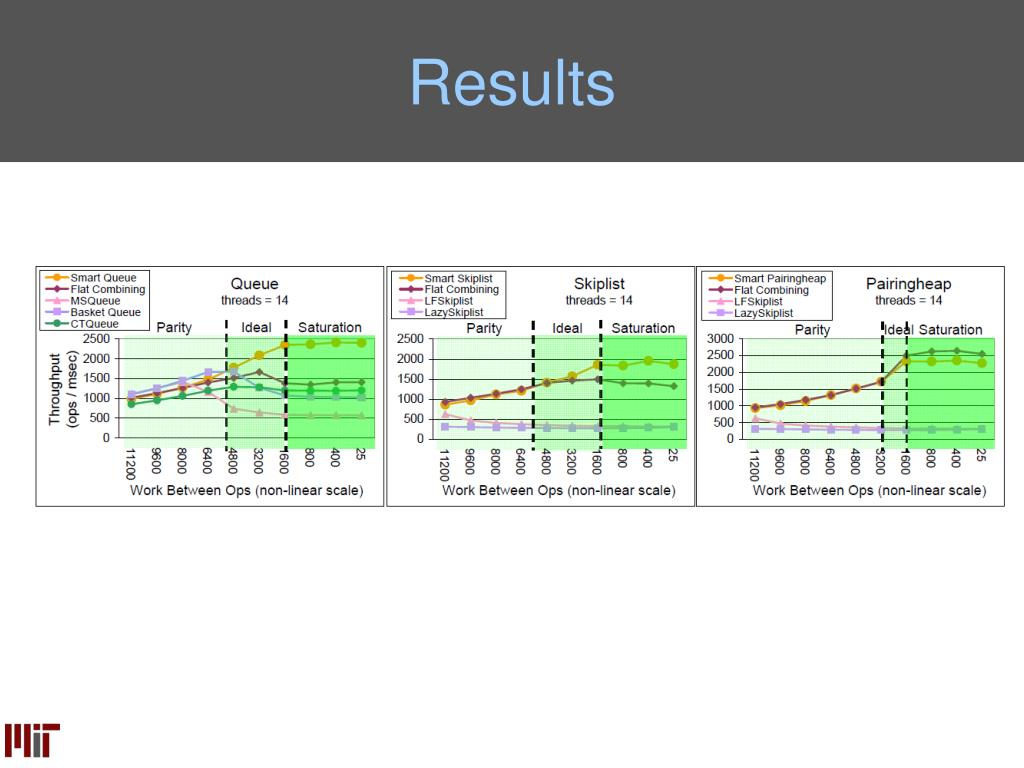
Task: Click the Basket Queue legend entry
Action: (93, 312)
